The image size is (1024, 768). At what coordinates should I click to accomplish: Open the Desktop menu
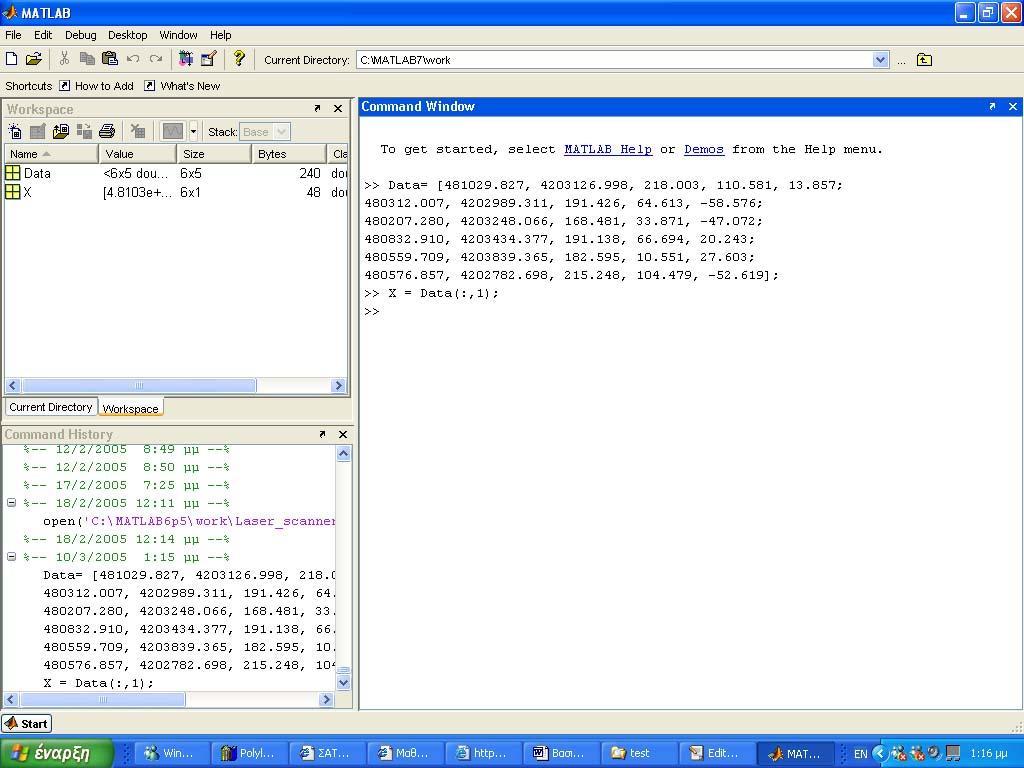click(127, 35)
